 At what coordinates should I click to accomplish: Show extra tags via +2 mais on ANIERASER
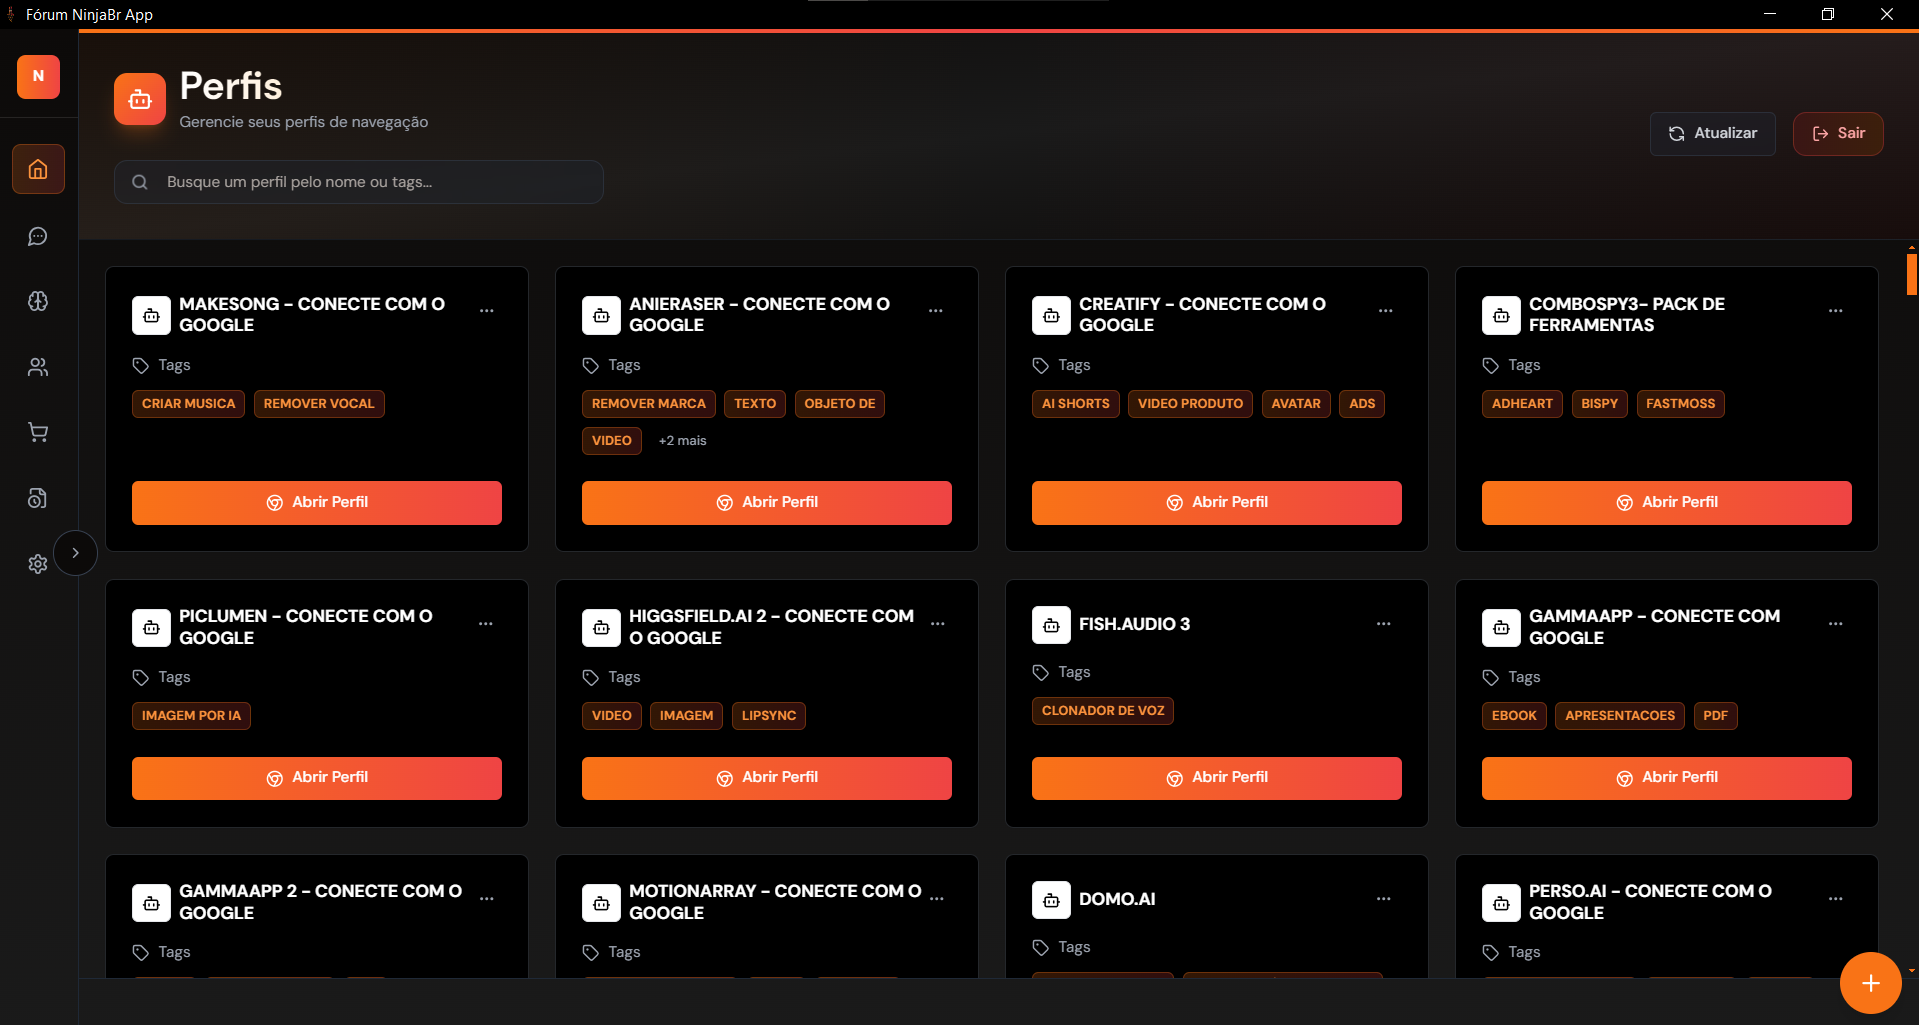(681, 440)
